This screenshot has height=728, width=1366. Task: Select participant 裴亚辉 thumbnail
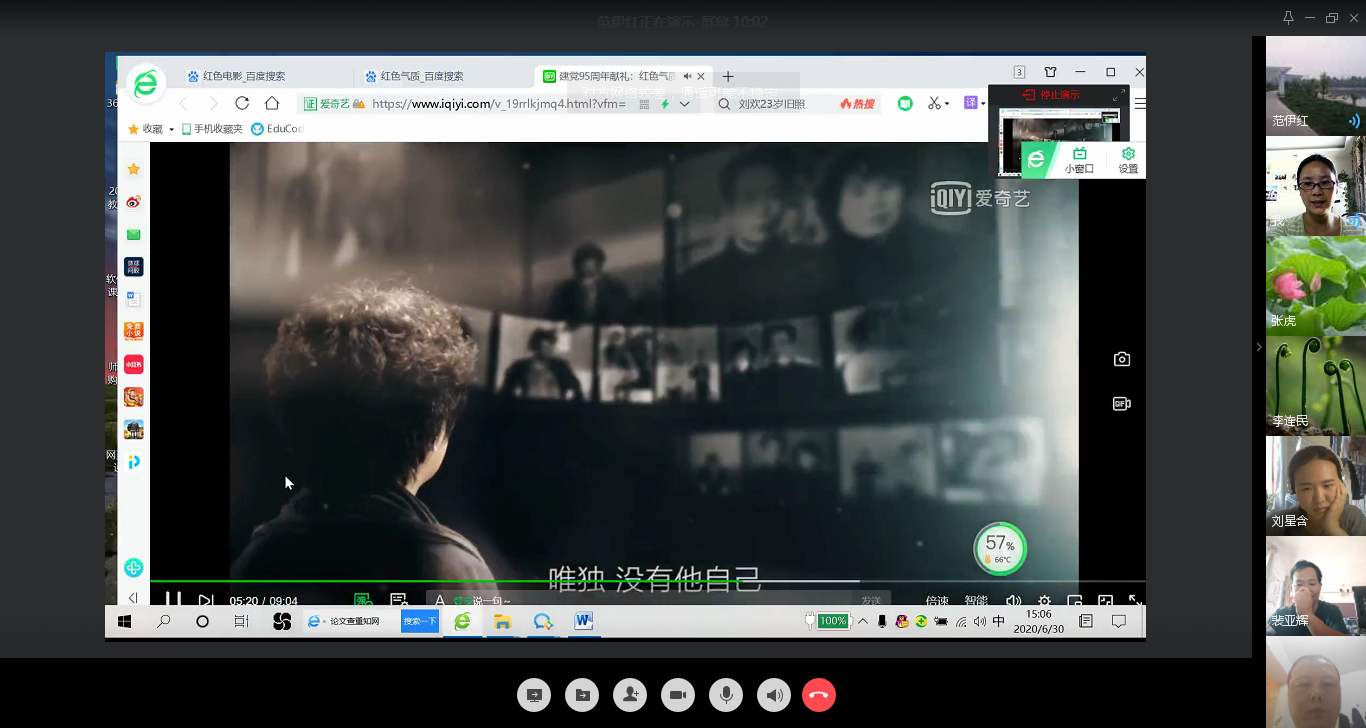point(1316,586)
